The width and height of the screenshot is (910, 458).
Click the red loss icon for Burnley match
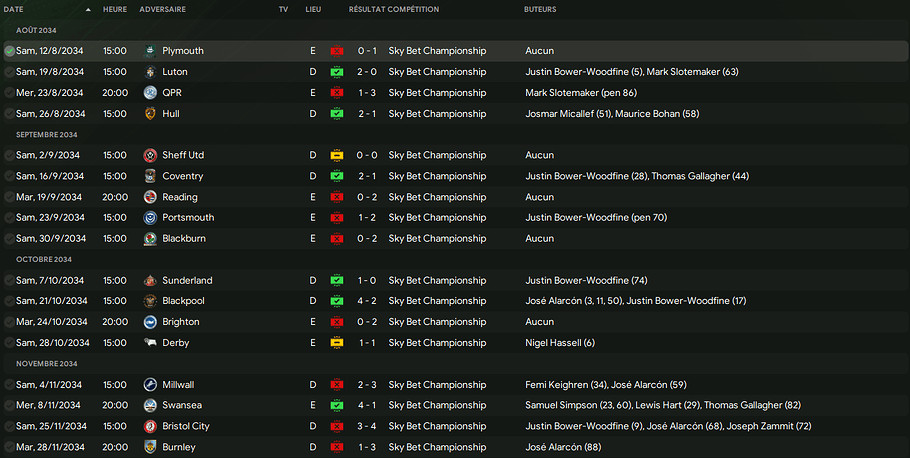pos(337,447)
